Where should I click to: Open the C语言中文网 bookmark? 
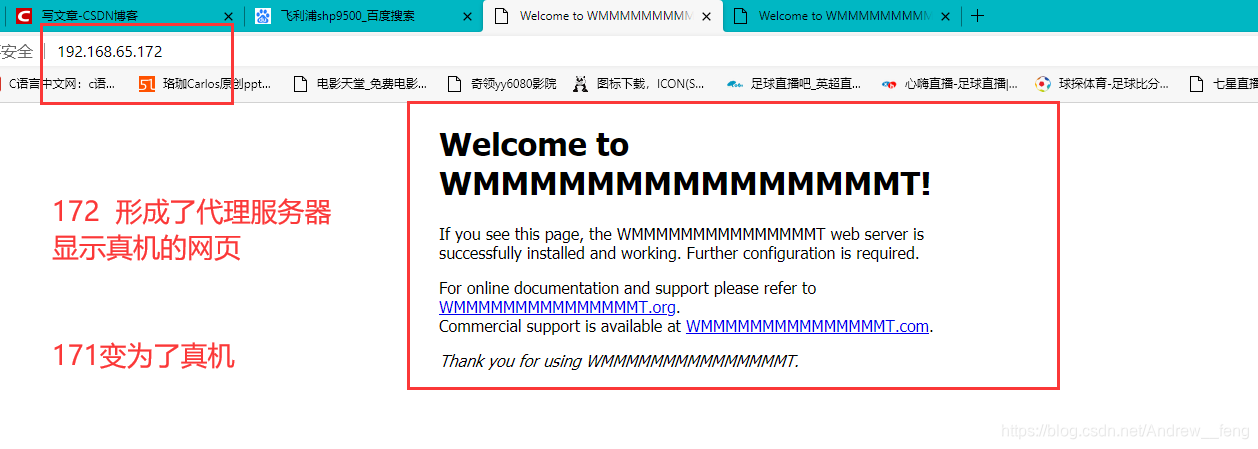point(58,84)
